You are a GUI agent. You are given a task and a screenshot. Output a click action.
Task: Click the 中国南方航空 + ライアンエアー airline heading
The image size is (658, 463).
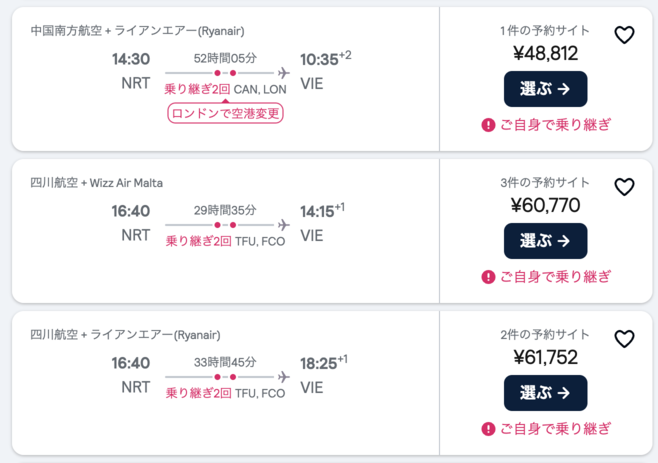pos(137,31)
